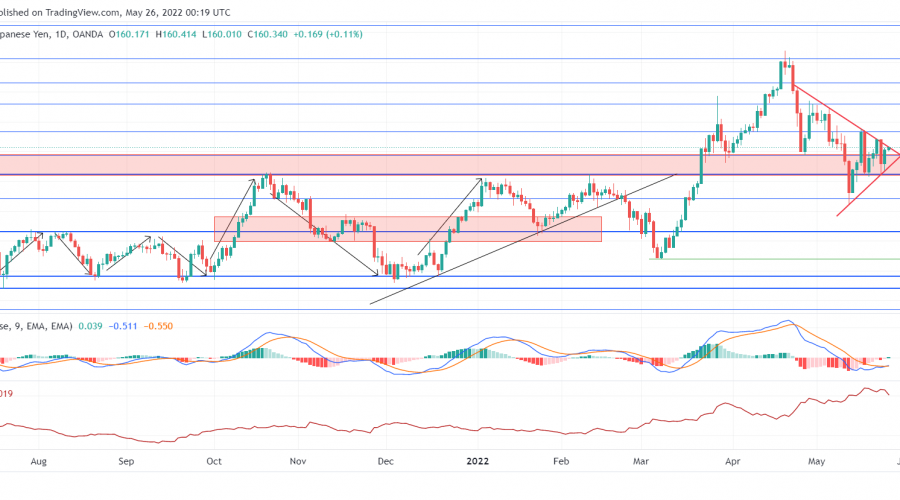Click the TradingView.com publish date text
The height and width of the screenshot is (500, 900).
(x=115, y=12)
